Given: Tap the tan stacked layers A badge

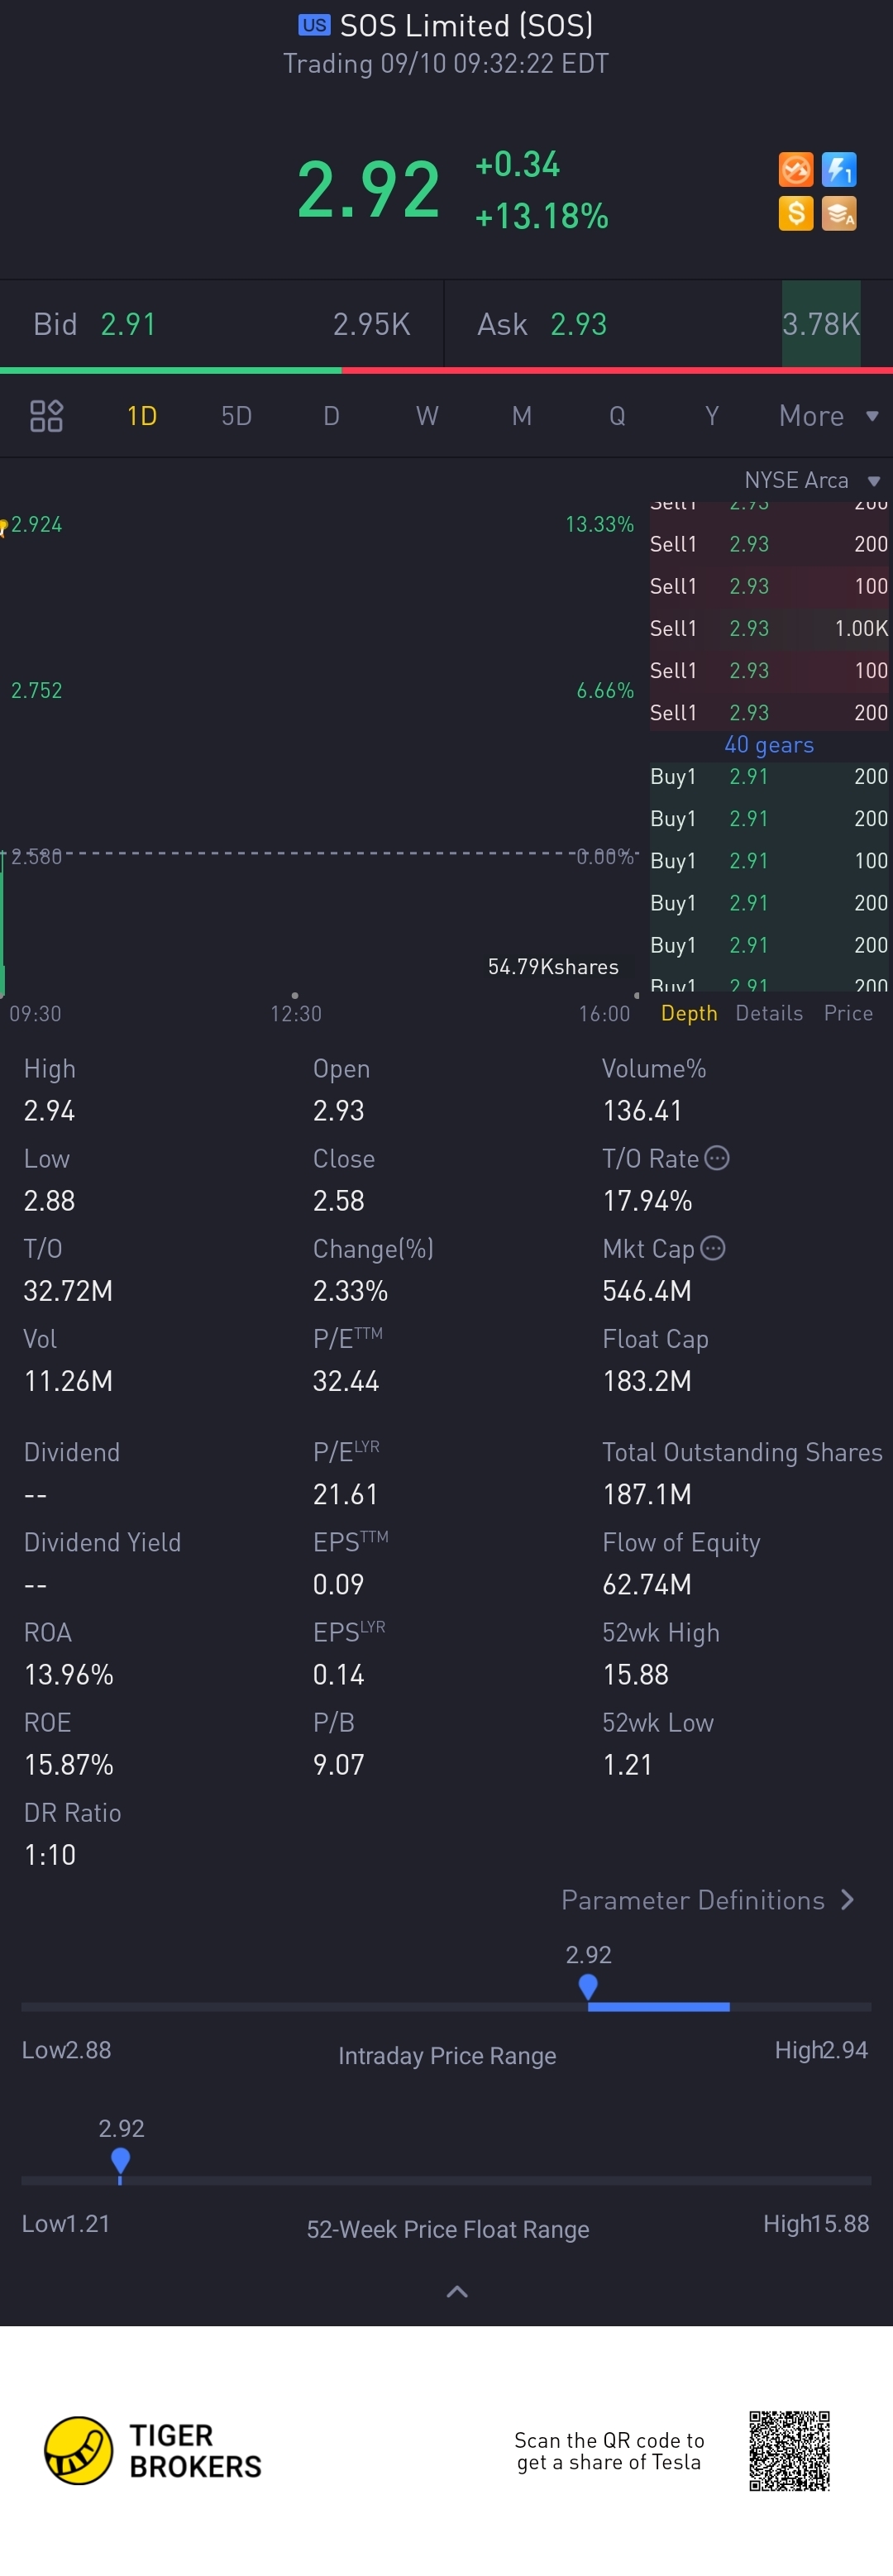Looking at the screenshot, I should (839, 213).
